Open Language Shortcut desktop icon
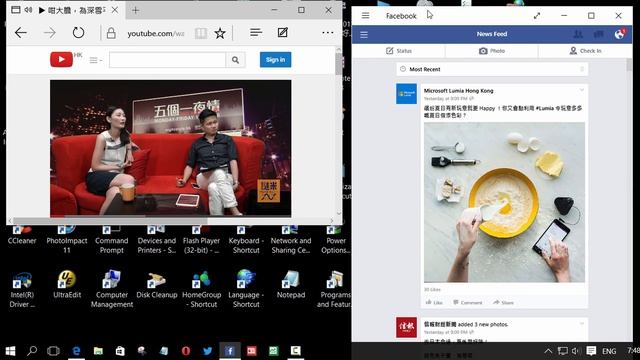This screenshot has height=360, width=640. coord(246,289)
